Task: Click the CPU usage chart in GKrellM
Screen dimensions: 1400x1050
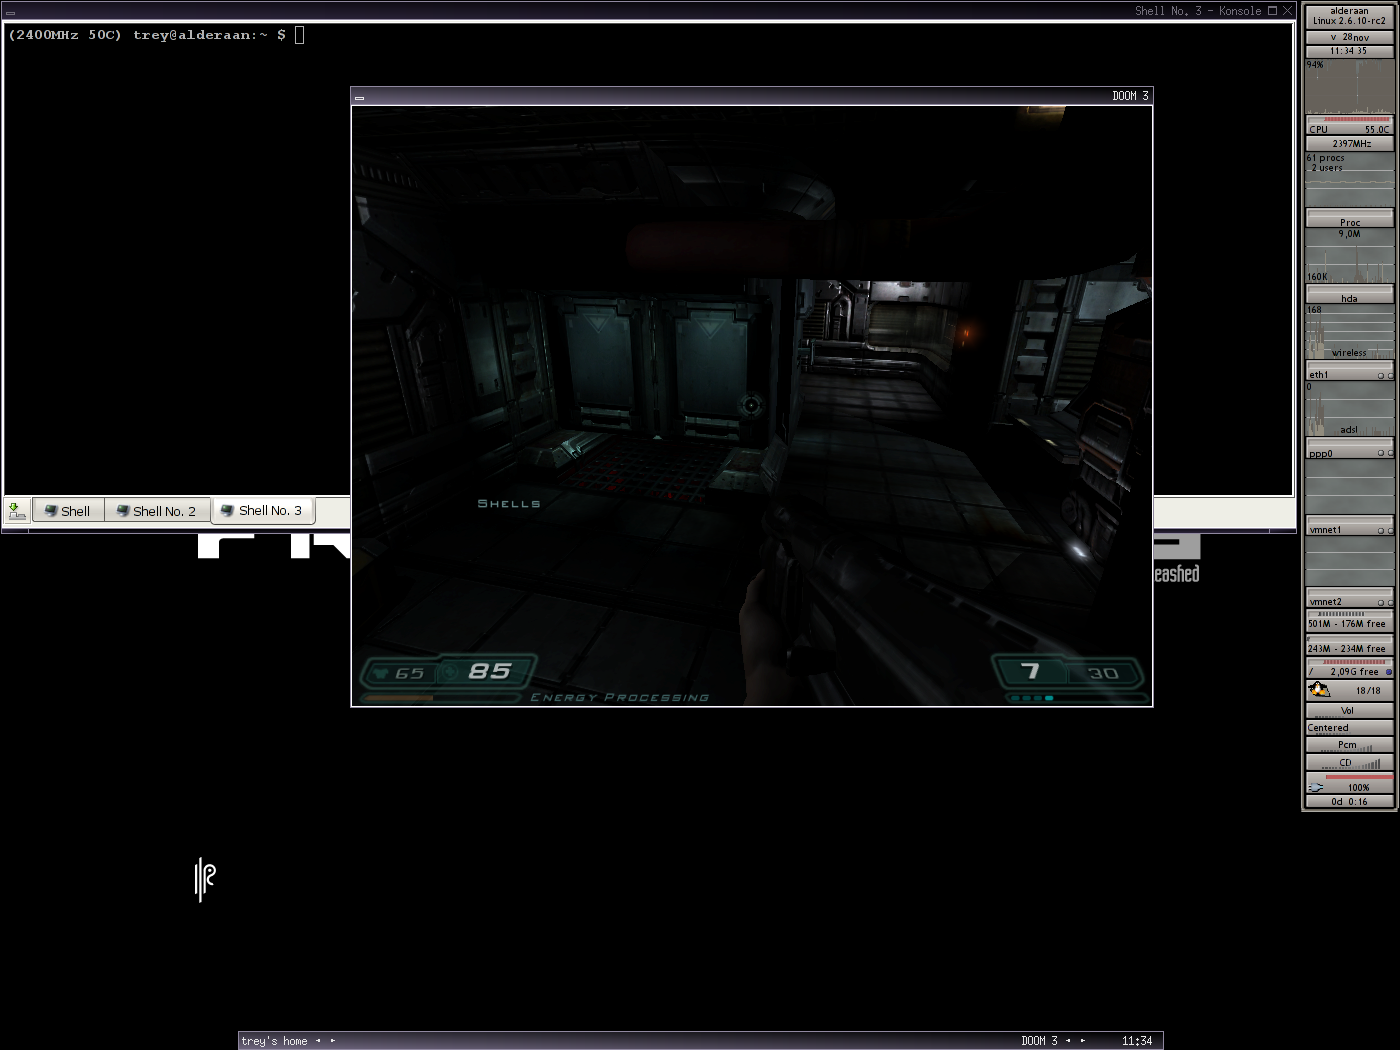Action: [1349, 87]
